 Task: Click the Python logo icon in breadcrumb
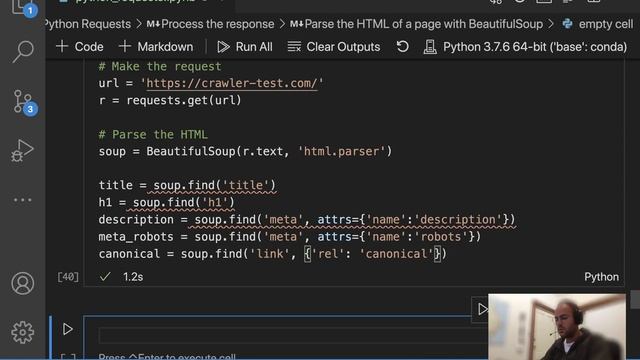567,24
